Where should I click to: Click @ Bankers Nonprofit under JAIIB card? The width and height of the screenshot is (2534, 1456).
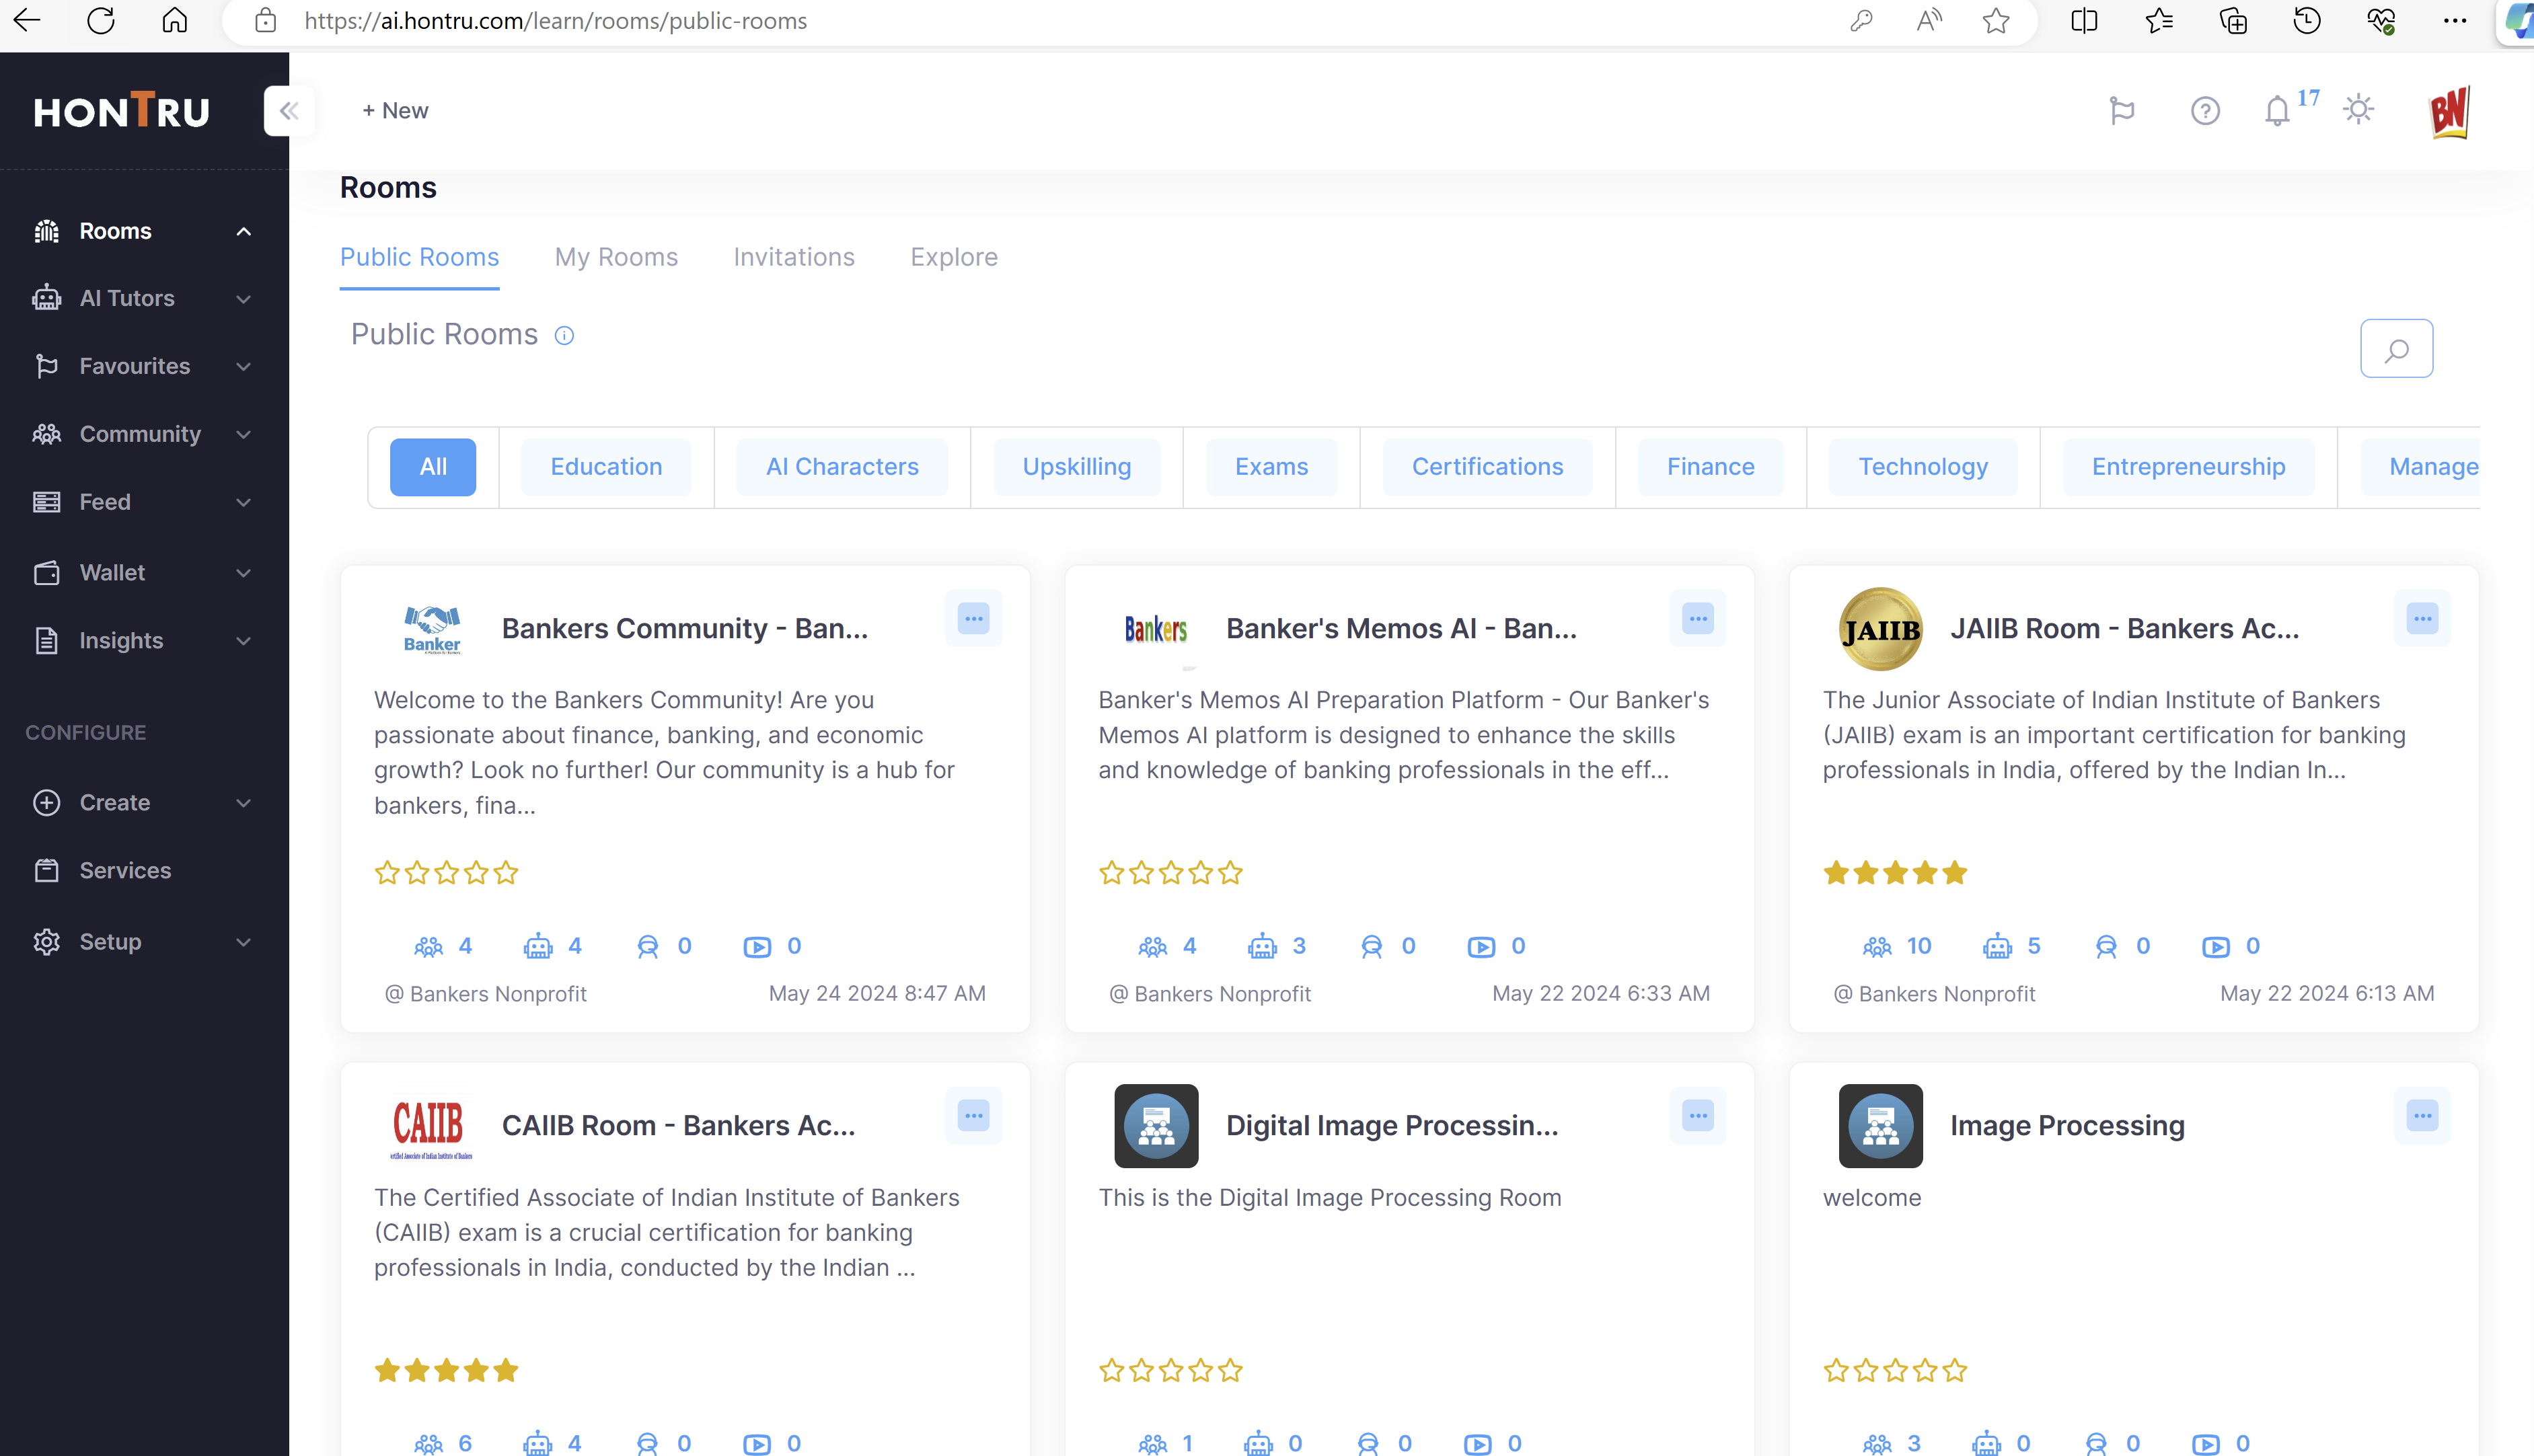(x=1934, y=994)
